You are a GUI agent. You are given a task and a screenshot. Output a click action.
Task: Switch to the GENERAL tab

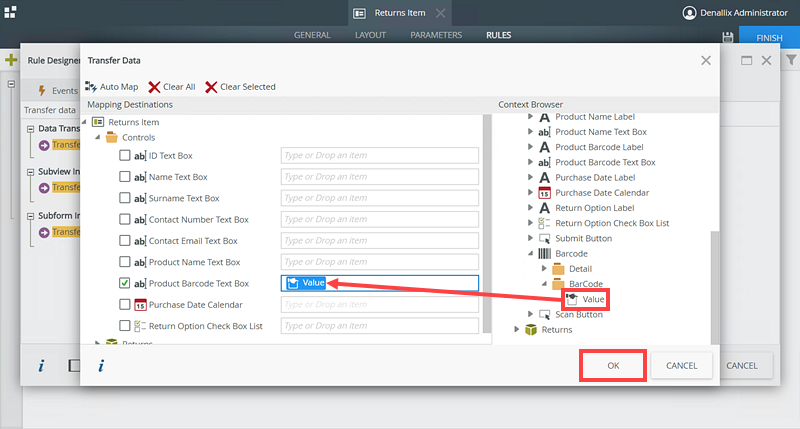[x=312, y=35]
